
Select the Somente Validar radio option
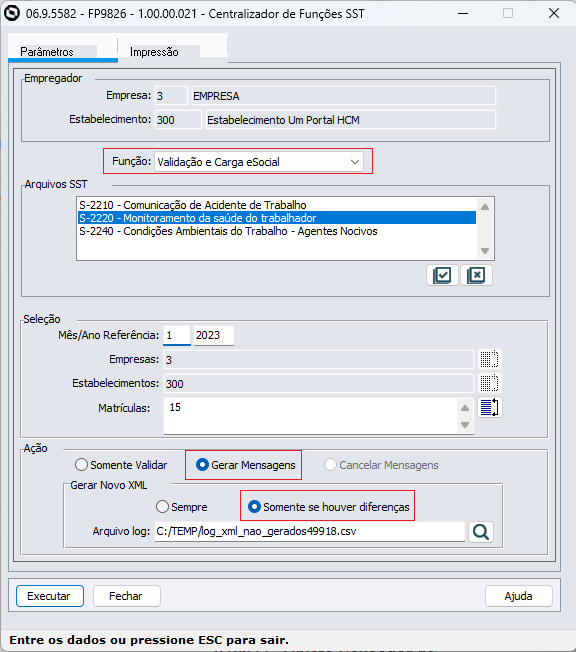121,464
